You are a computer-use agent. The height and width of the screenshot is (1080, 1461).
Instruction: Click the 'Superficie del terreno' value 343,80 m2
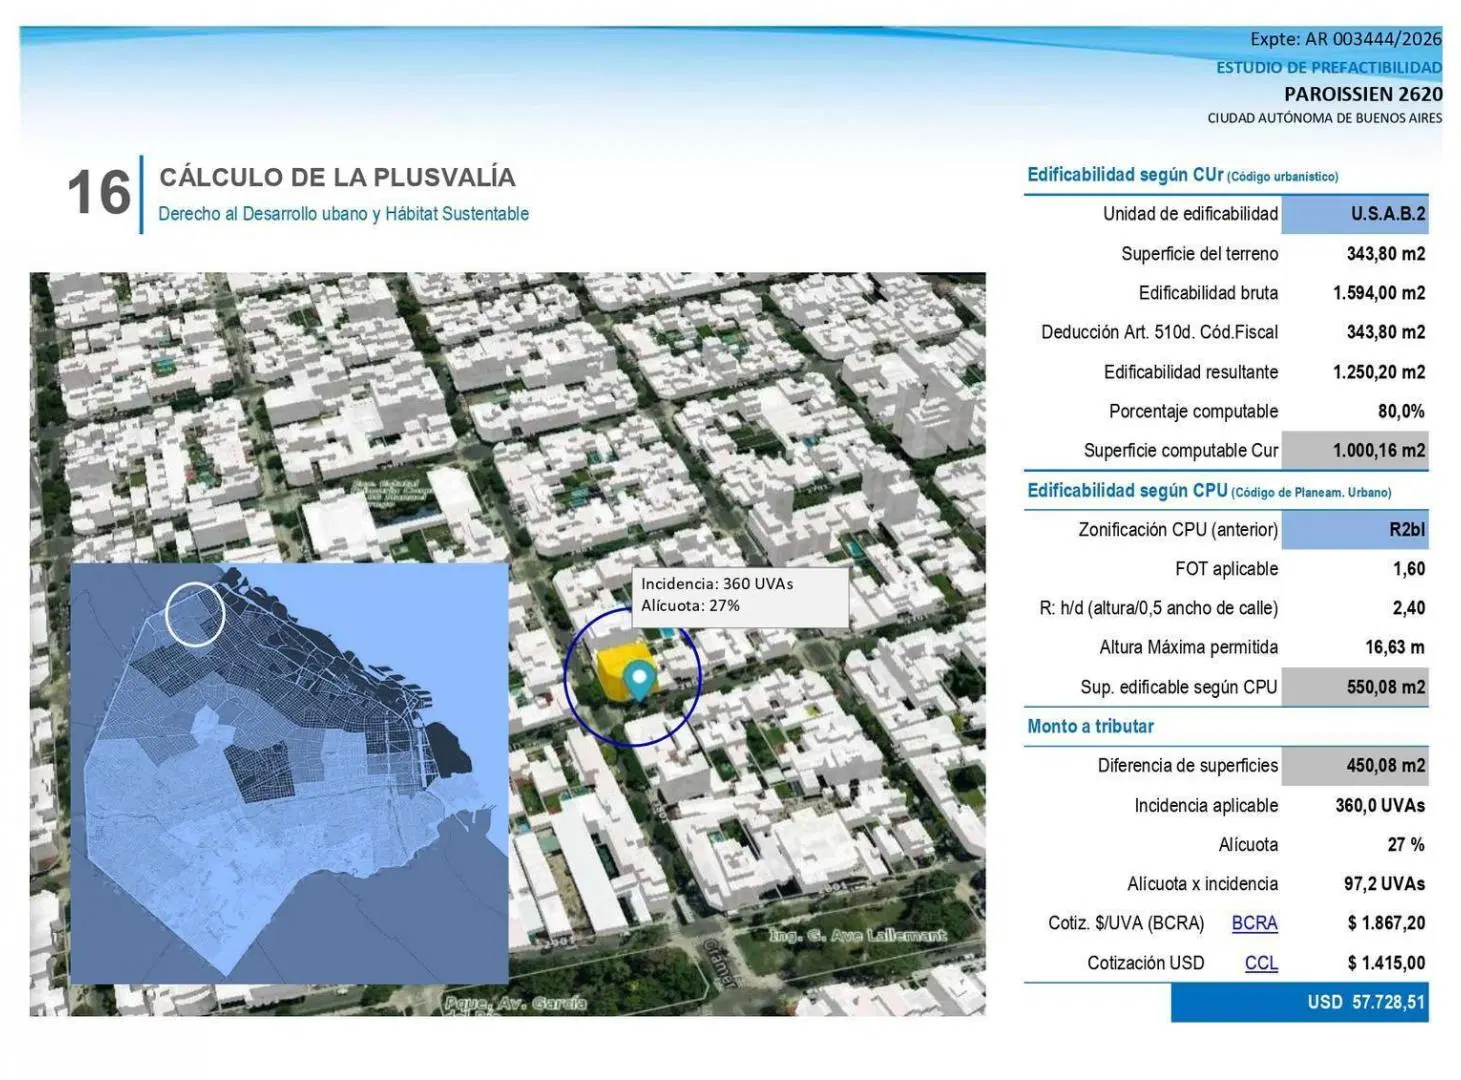pos(1385,254)
